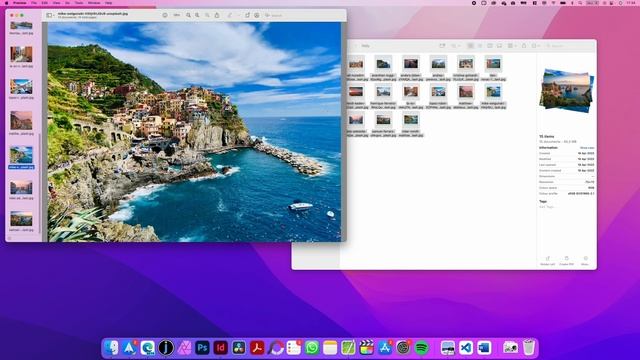Switch Finder to gallery view
Image resolution: width=640 pixels, height=360 pixels.
pyautogui.click(x=499, y=46)
